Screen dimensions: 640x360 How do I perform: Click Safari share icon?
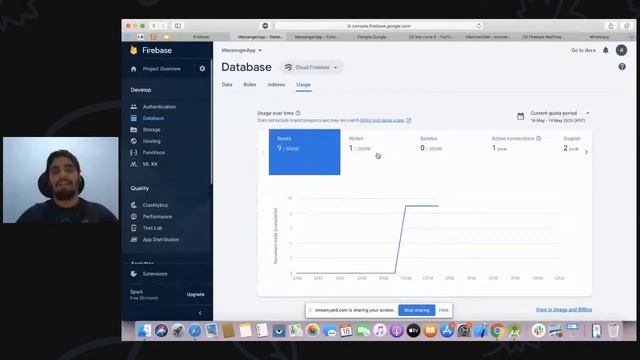click(611, 26)
